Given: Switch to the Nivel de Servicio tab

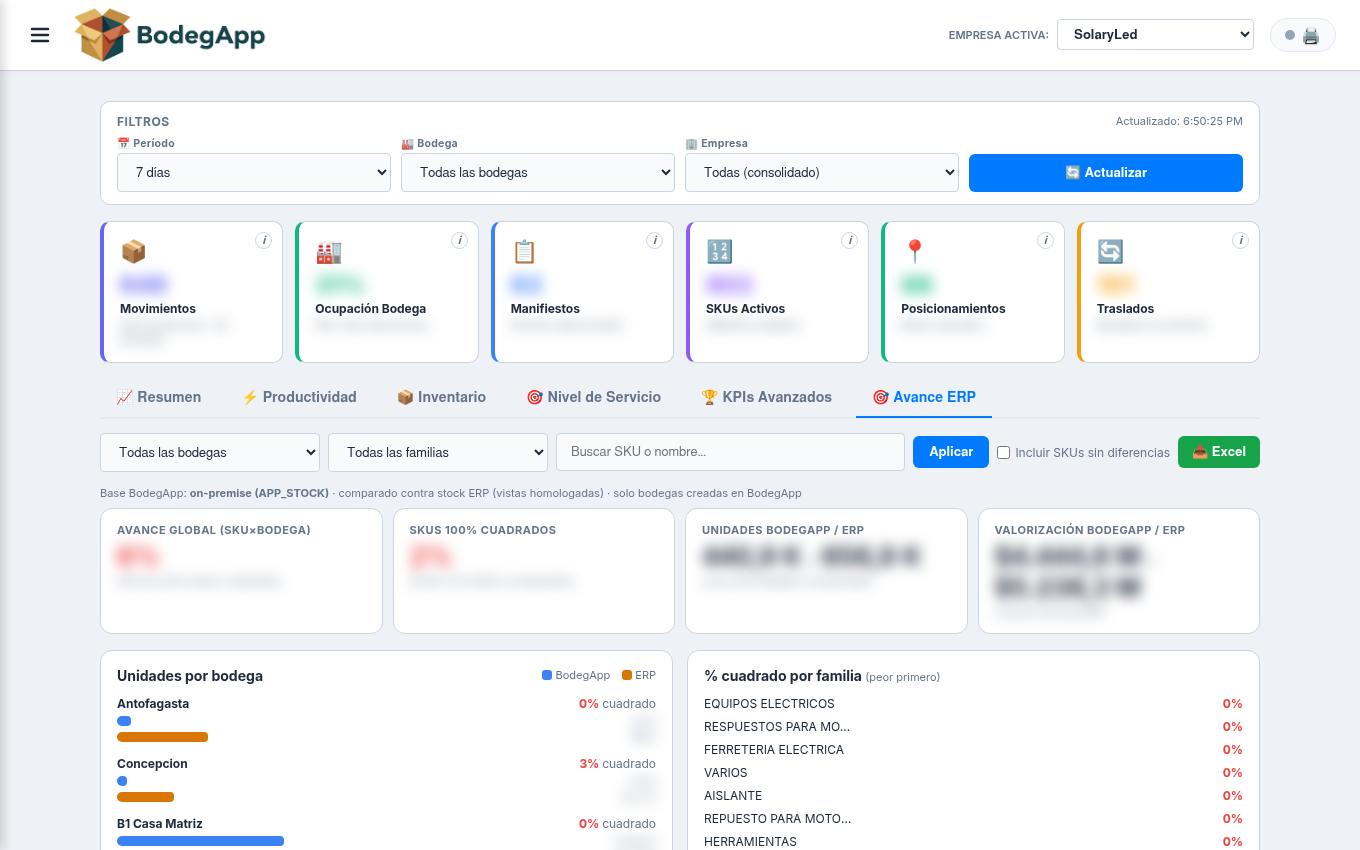Looking at the screenshot, I should click(x=594, y=397).
